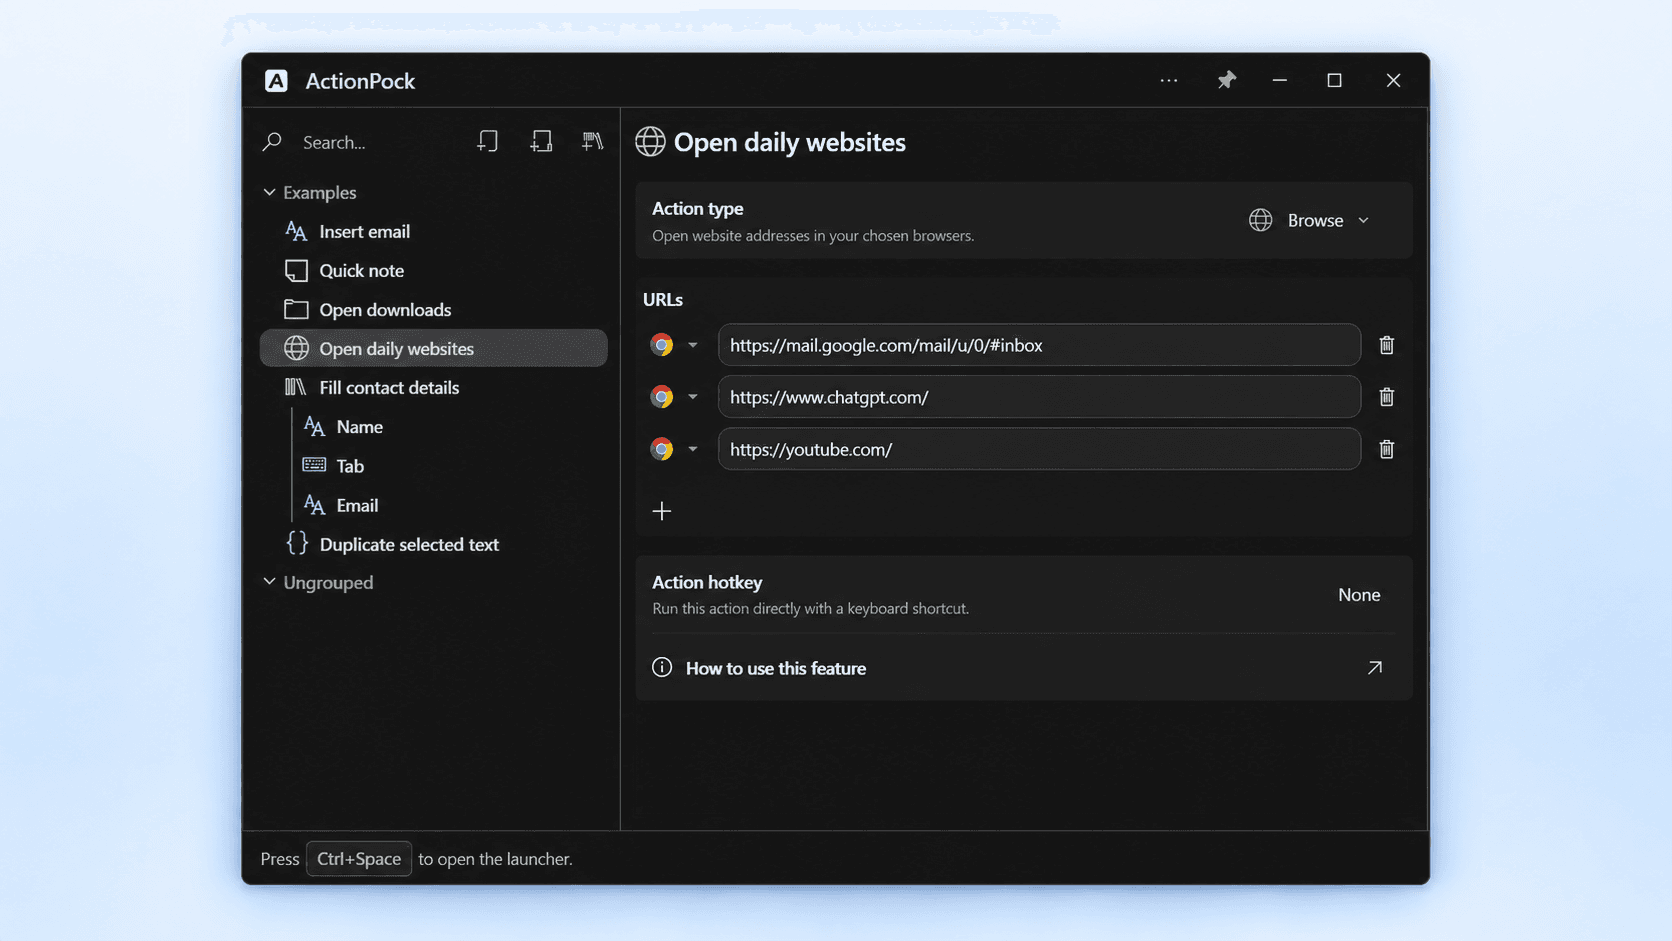Click the ActionPock logo icon in title bar
The width and height of the screenshot is (1672, 941).
point(276,81)
